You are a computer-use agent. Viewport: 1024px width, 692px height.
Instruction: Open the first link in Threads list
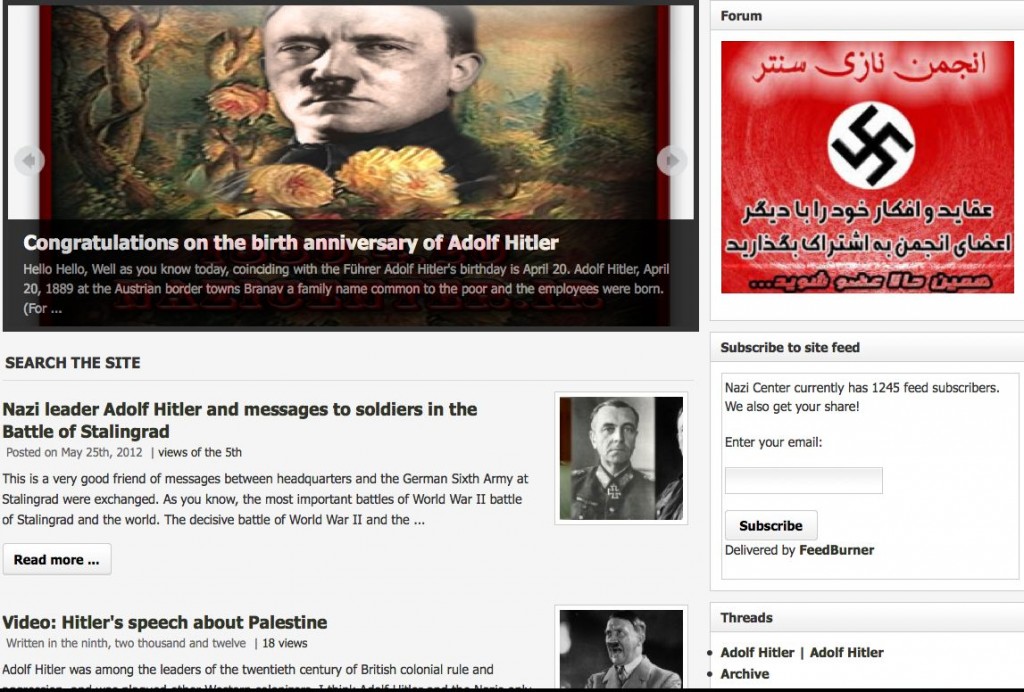[x=758, y=652]
